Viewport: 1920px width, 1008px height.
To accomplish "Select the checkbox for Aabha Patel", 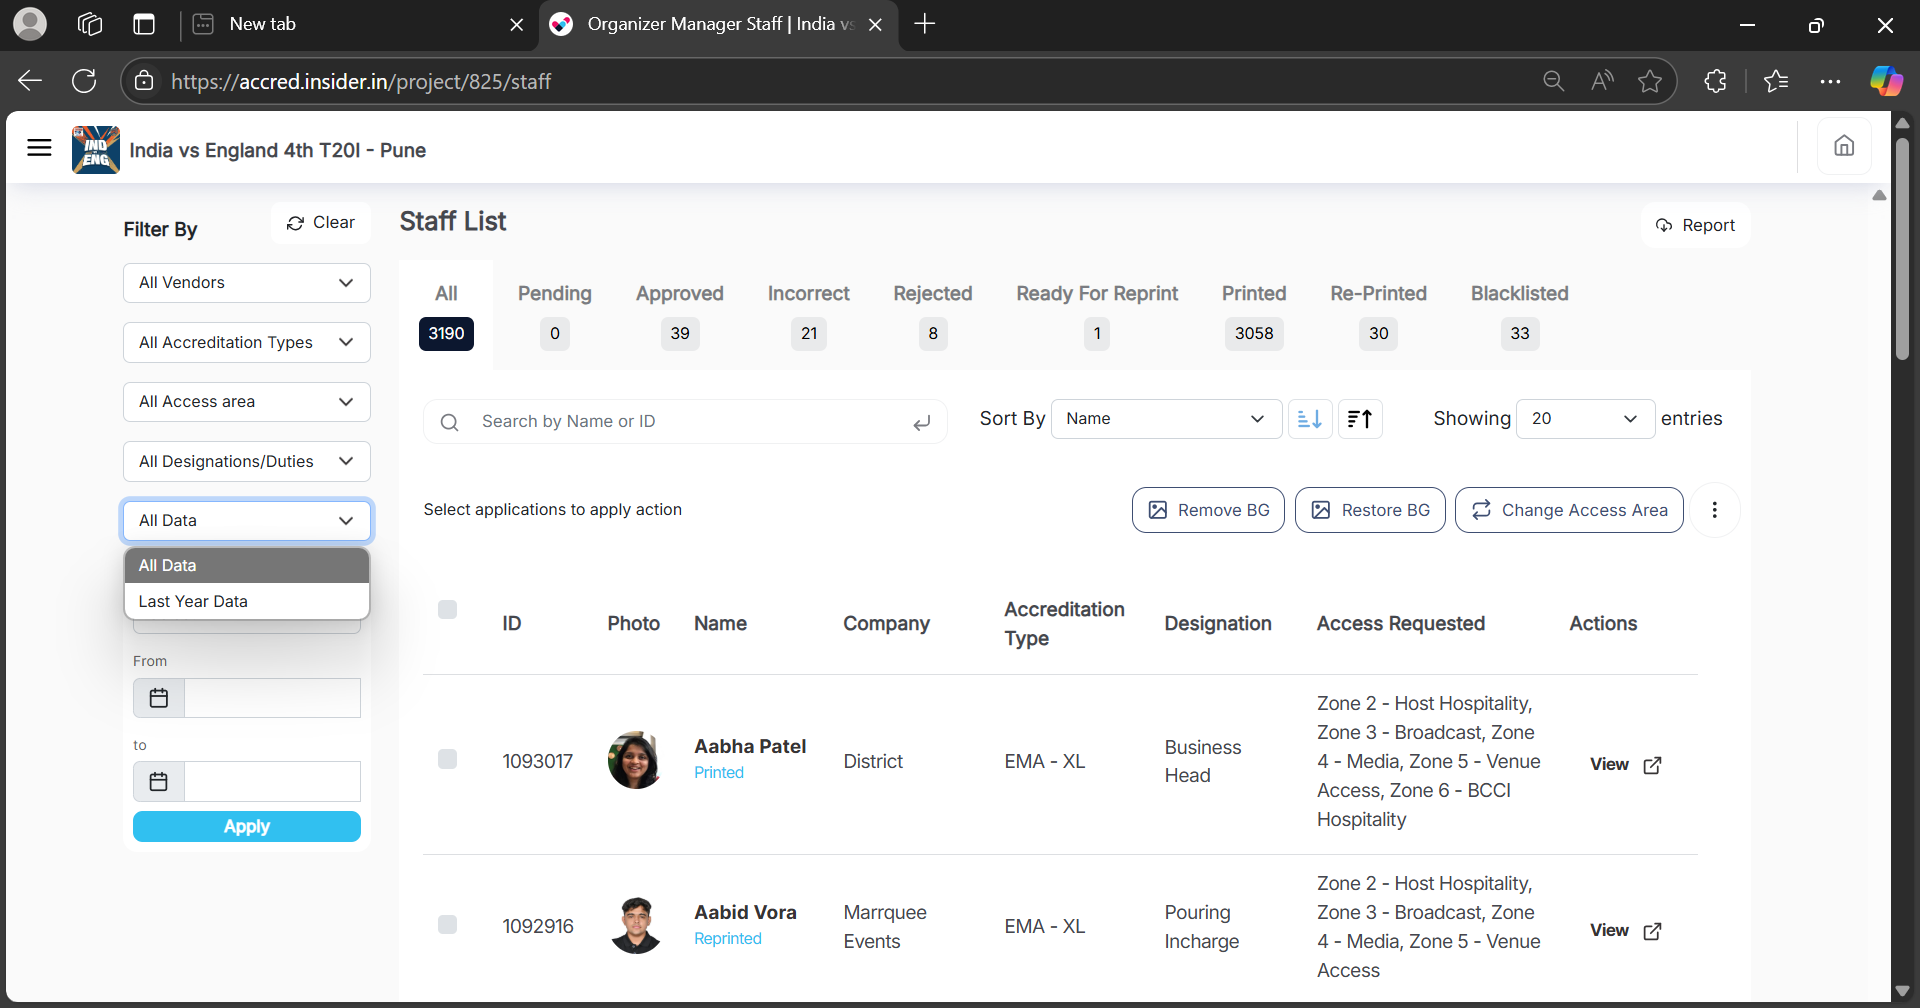I will 447,759.
